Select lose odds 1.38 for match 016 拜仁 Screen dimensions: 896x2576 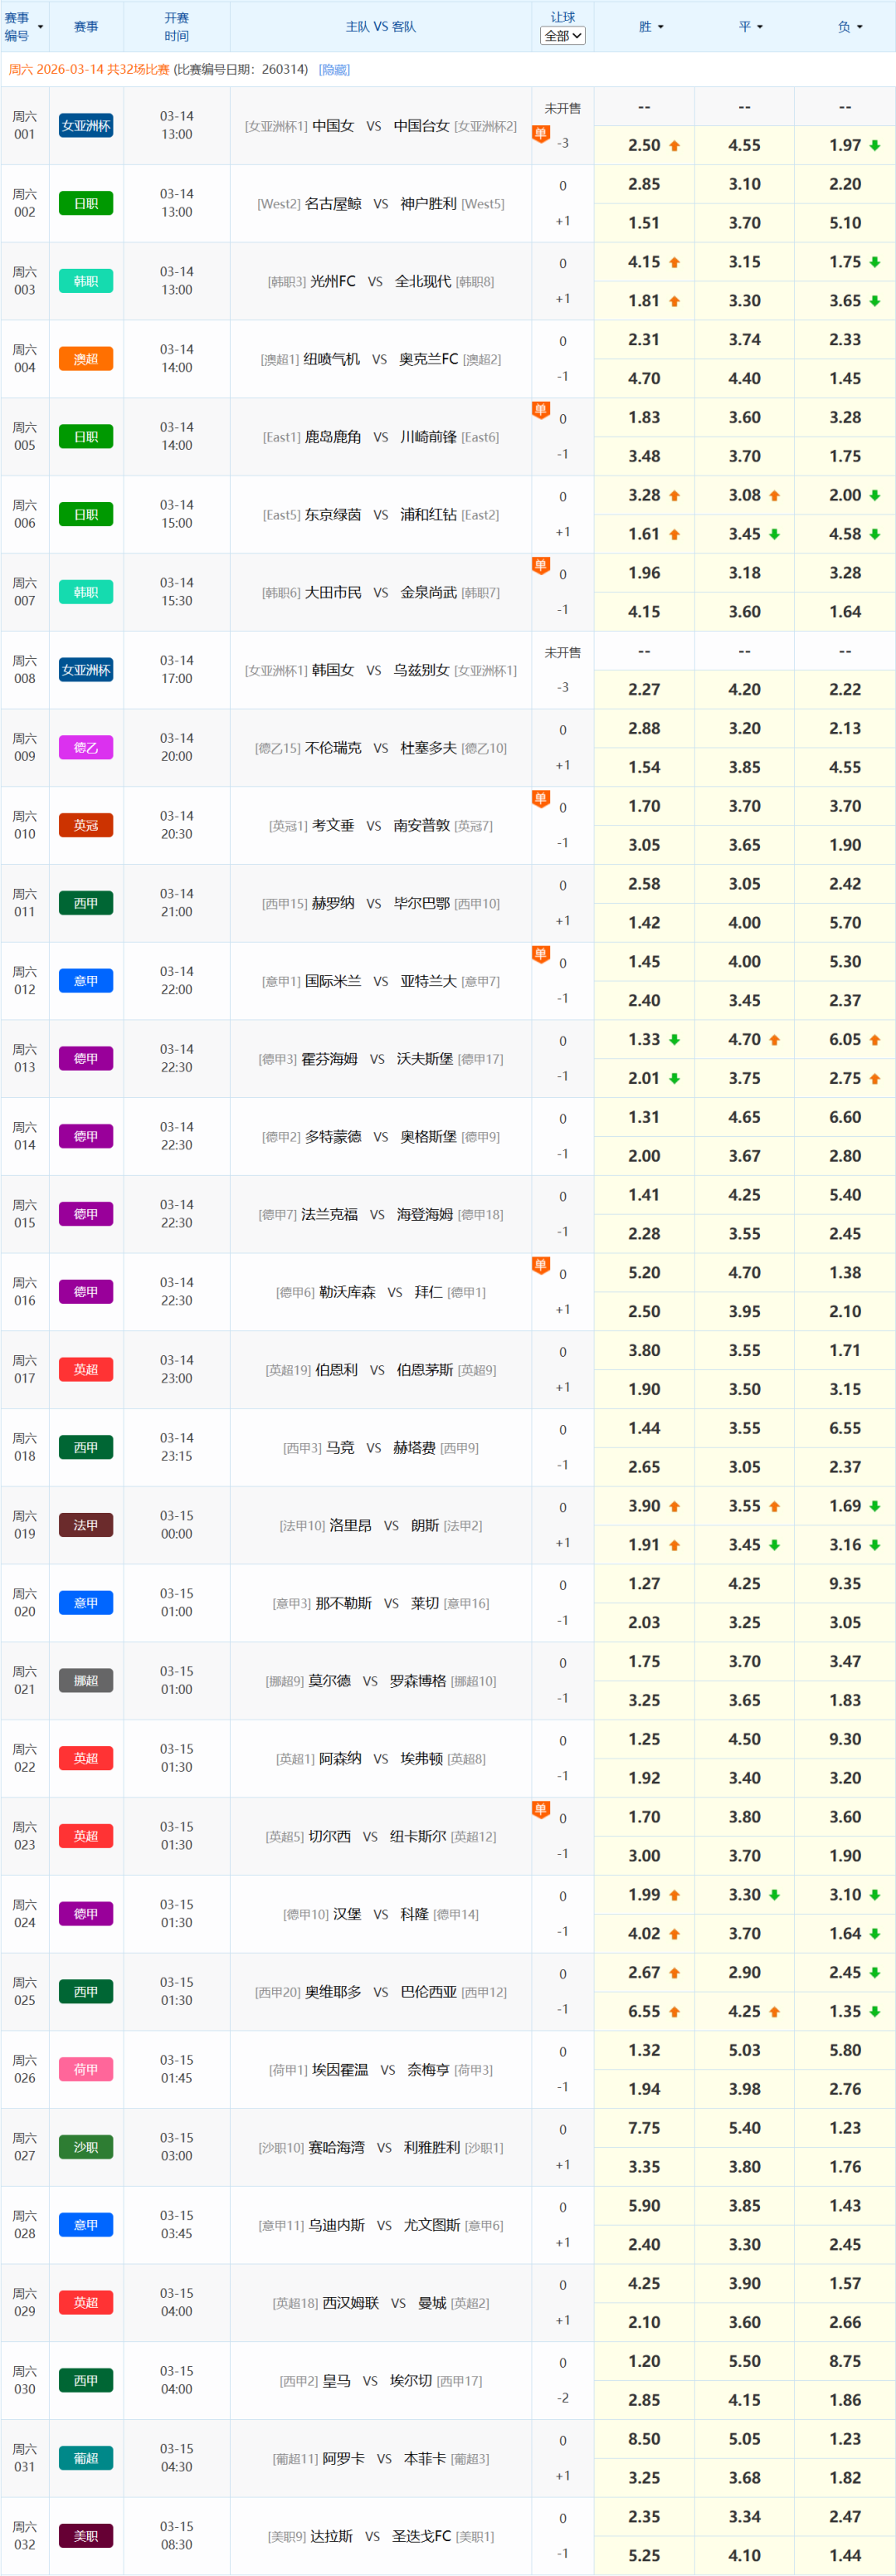[x=845, y=1273]
